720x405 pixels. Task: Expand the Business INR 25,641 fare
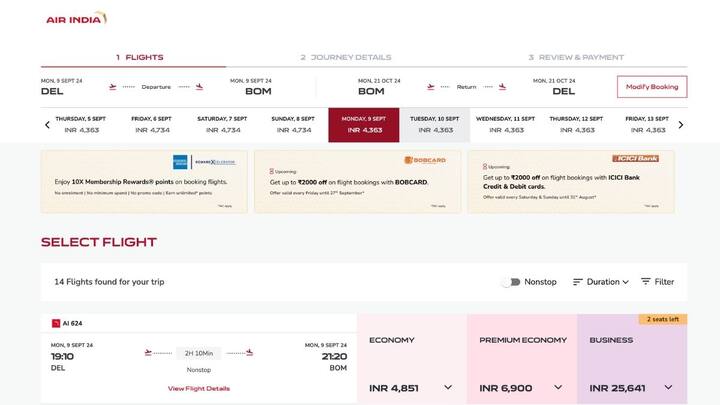pyautogui.click(x=667, y=387)
